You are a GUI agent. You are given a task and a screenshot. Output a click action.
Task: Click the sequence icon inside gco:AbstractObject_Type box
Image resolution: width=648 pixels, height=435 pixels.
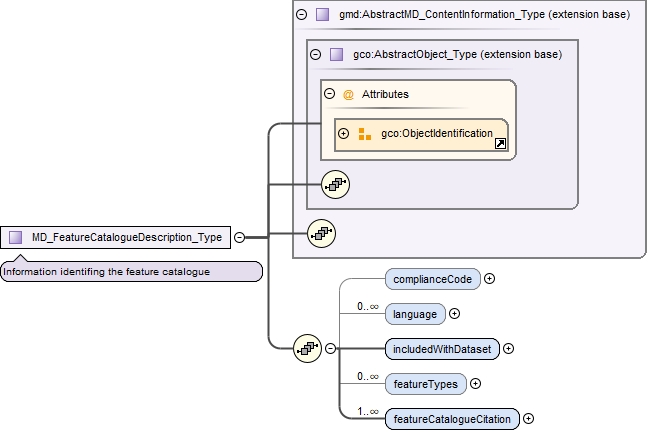pos(335,183)
